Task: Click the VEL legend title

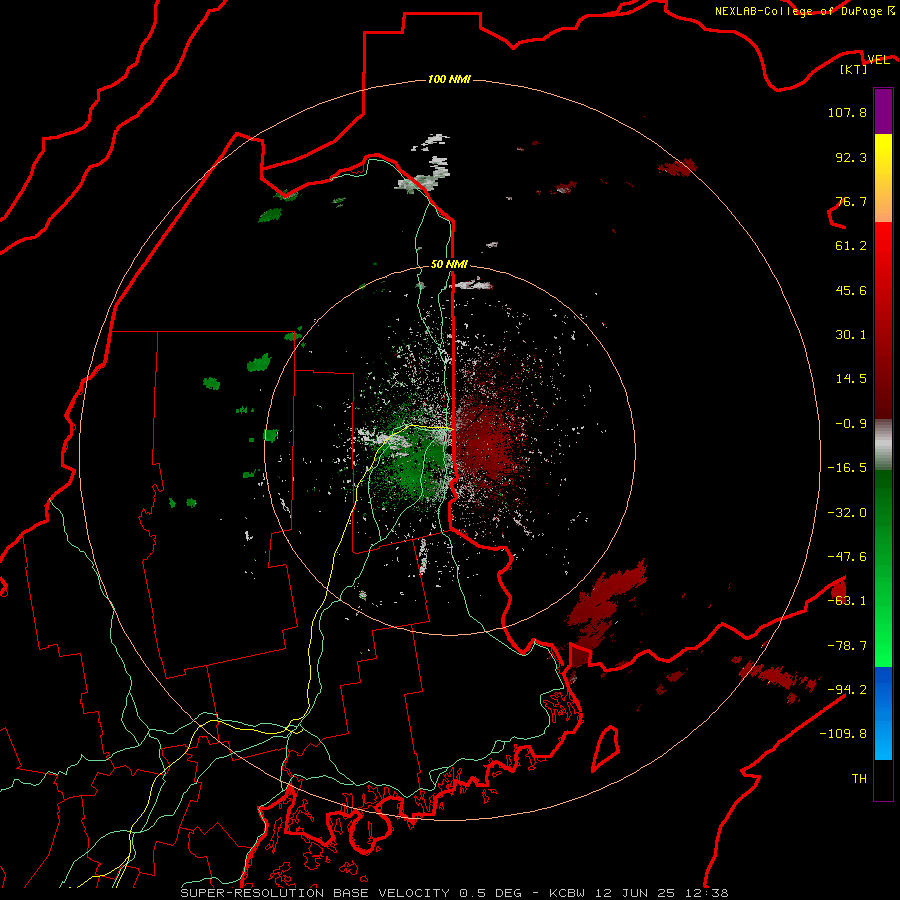Action: tap(878, 60)
